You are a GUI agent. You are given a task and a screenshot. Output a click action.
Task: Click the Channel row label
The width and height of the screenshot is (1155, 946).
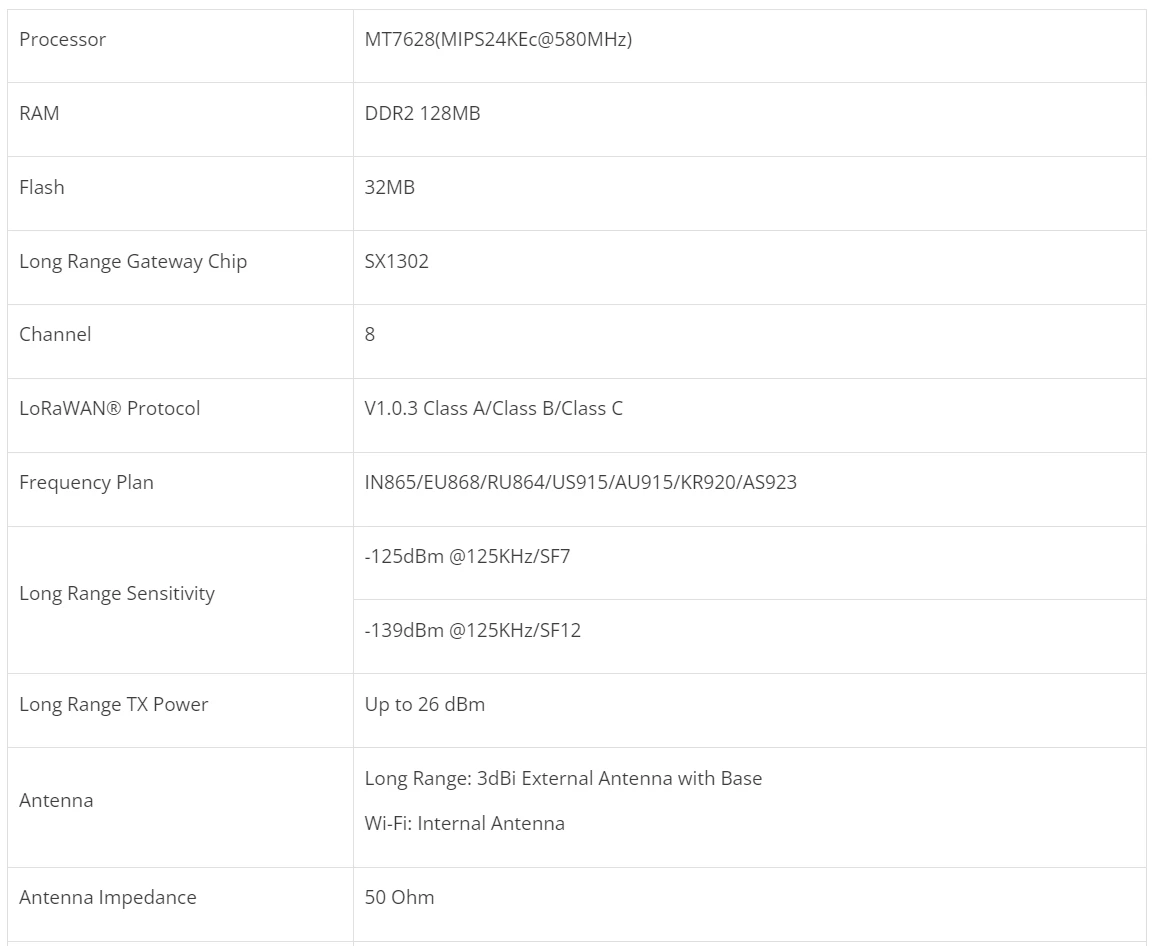tap(55, 335)
